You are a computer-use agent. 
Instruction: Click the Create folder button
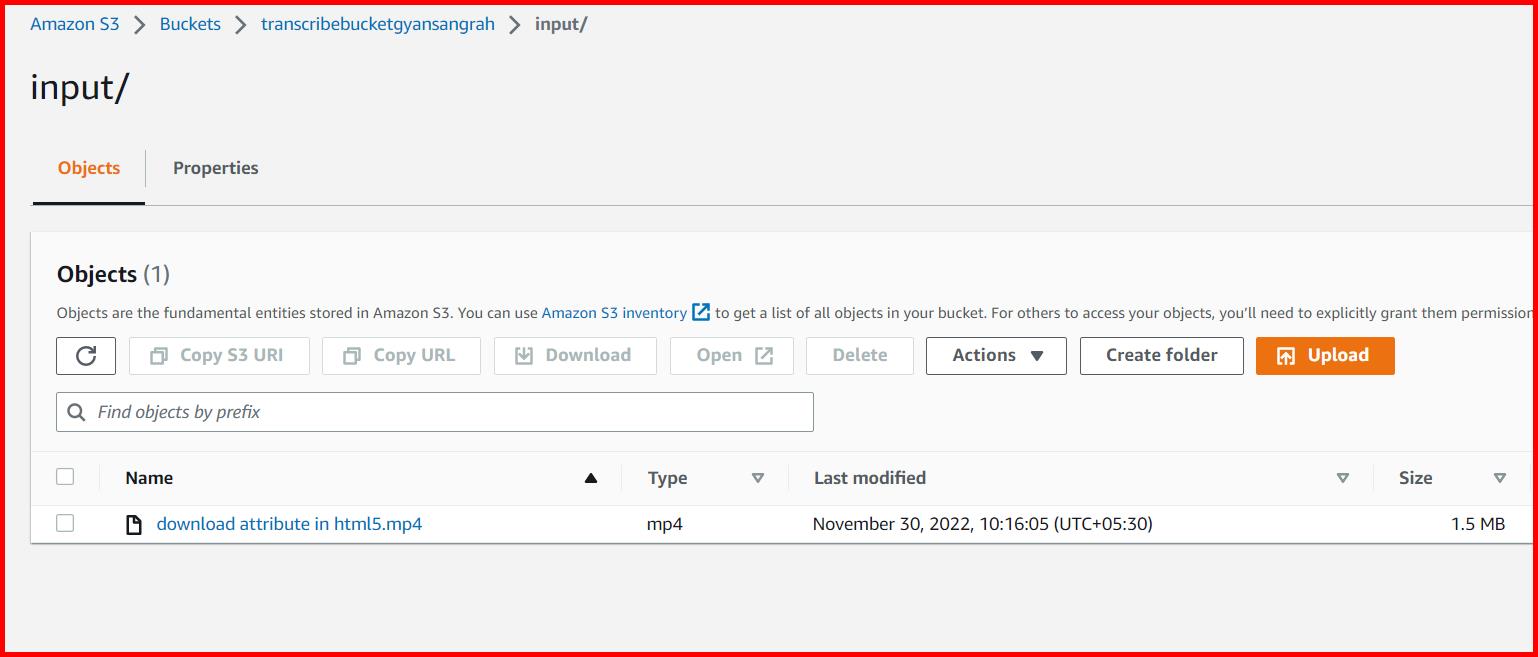click(x=1161, y=355)
